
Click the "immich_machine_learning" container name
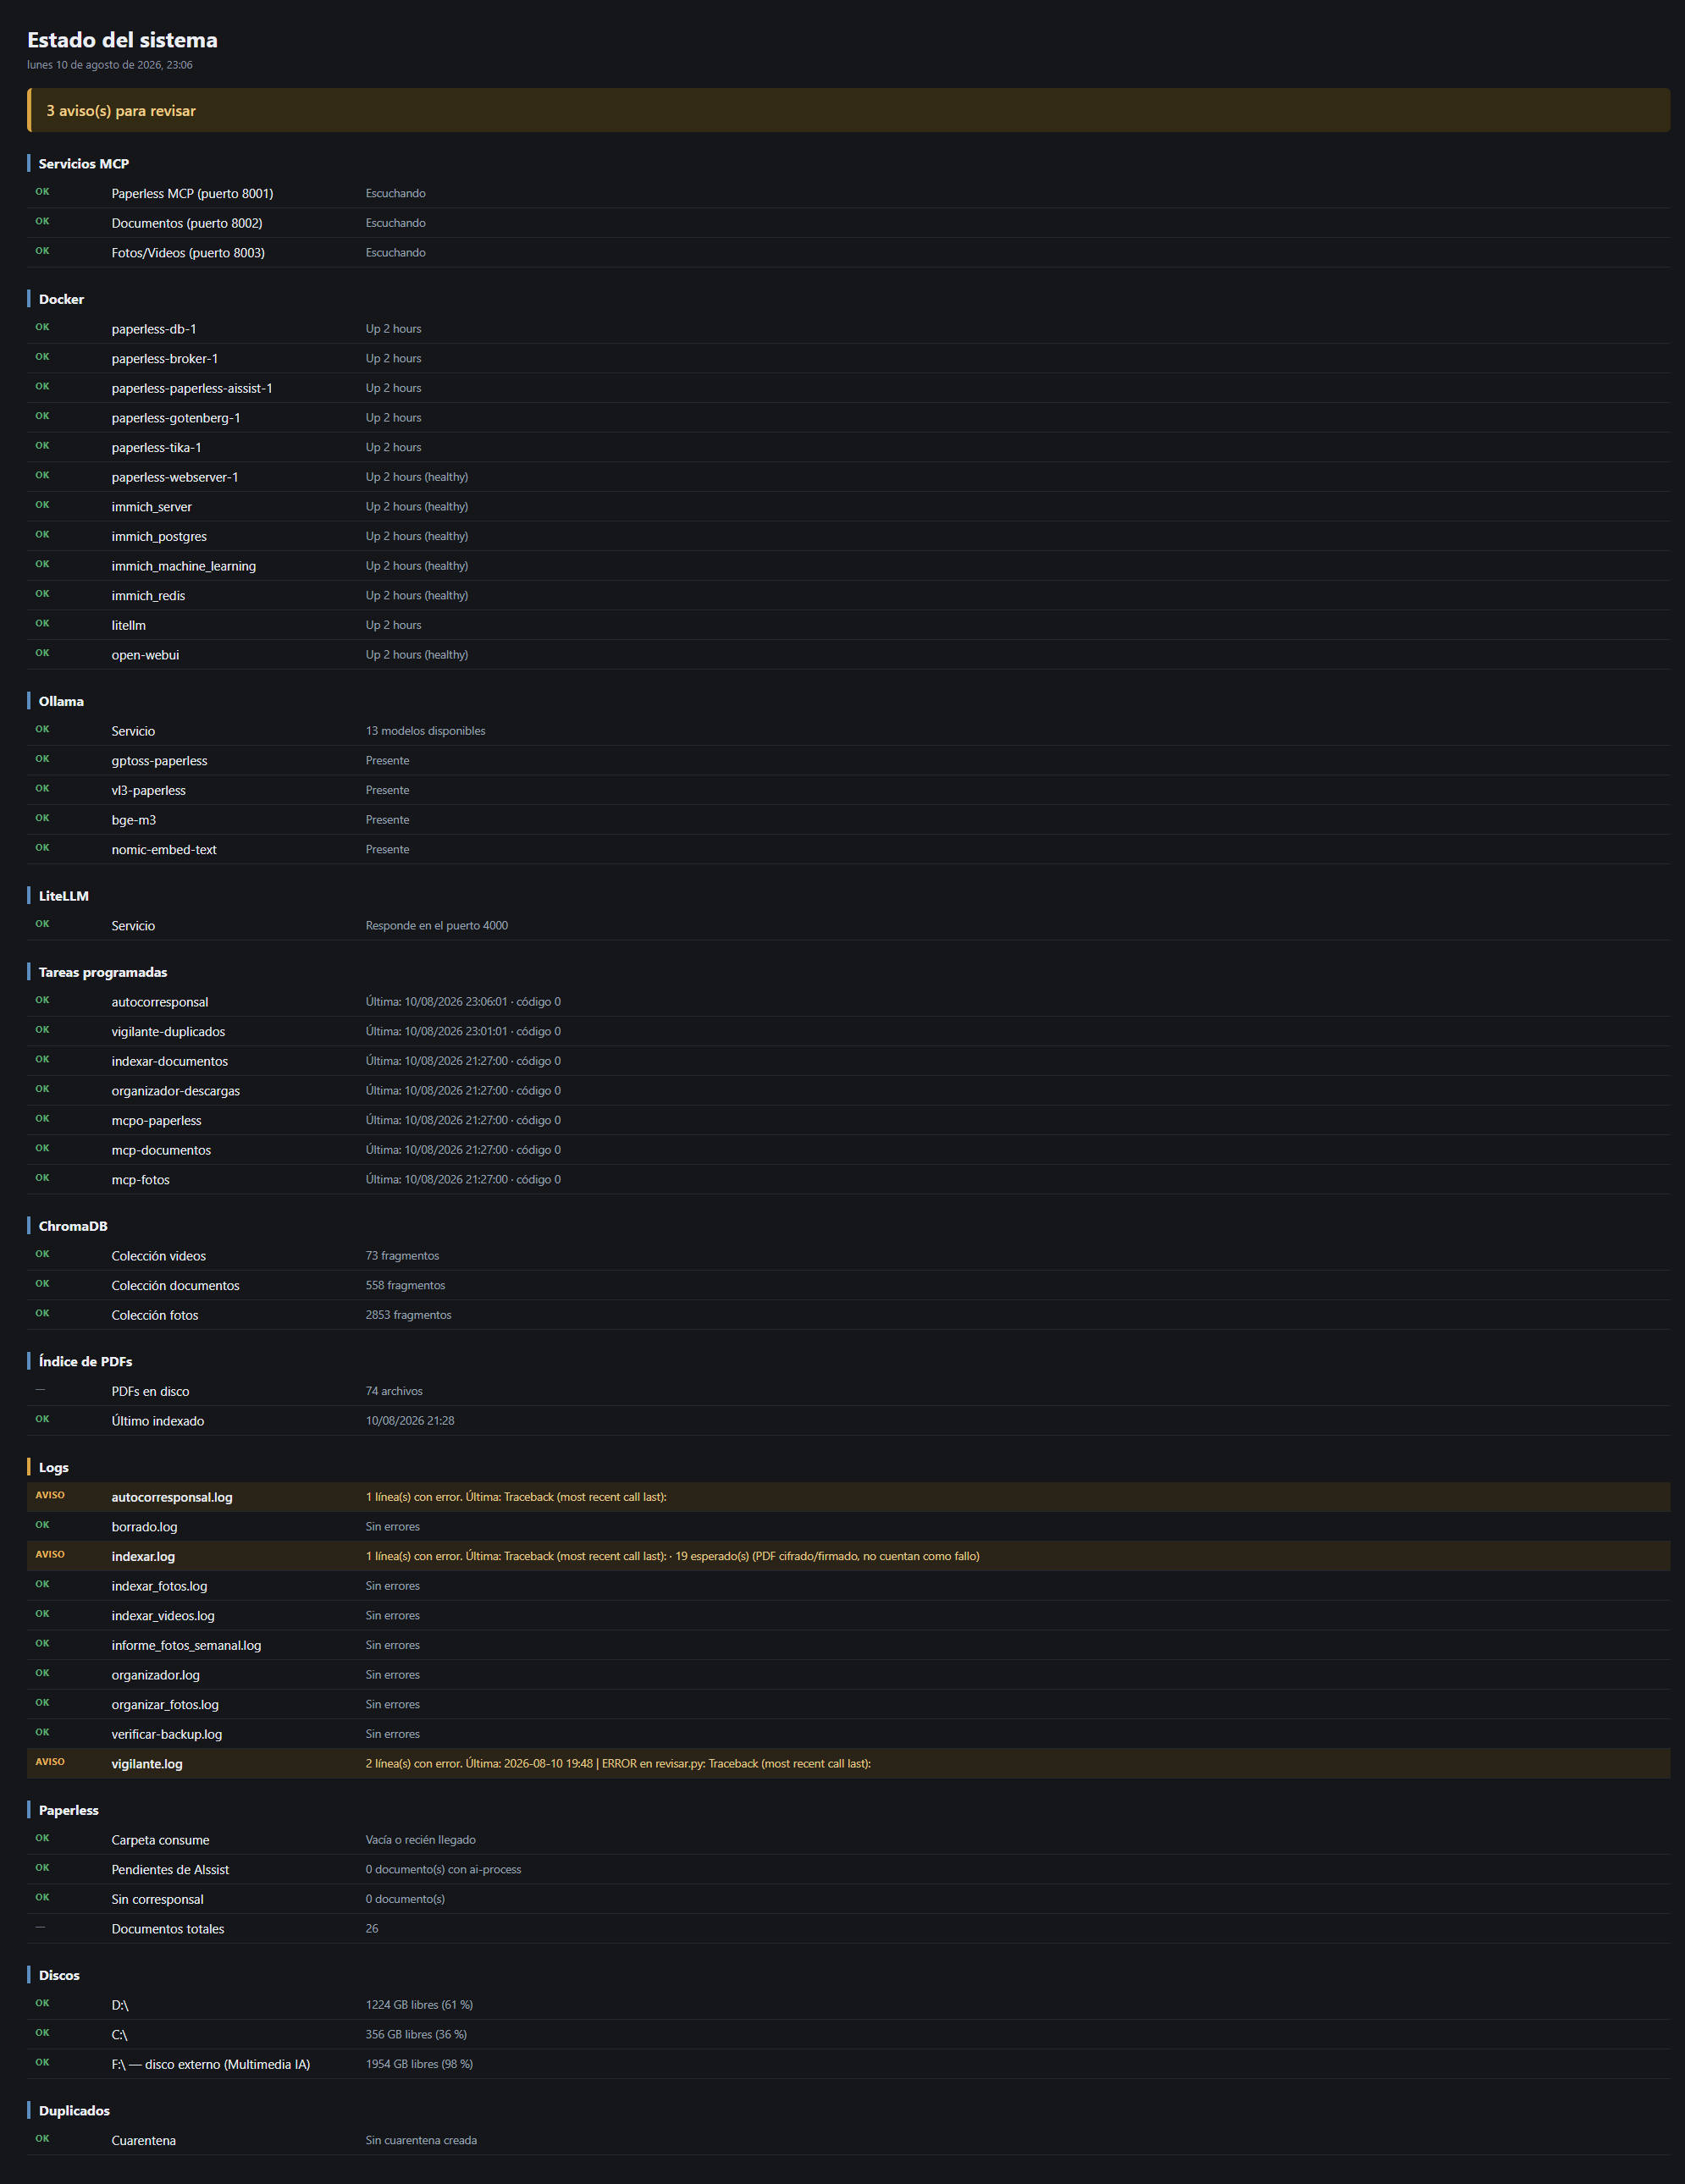(x=184, y=566)
